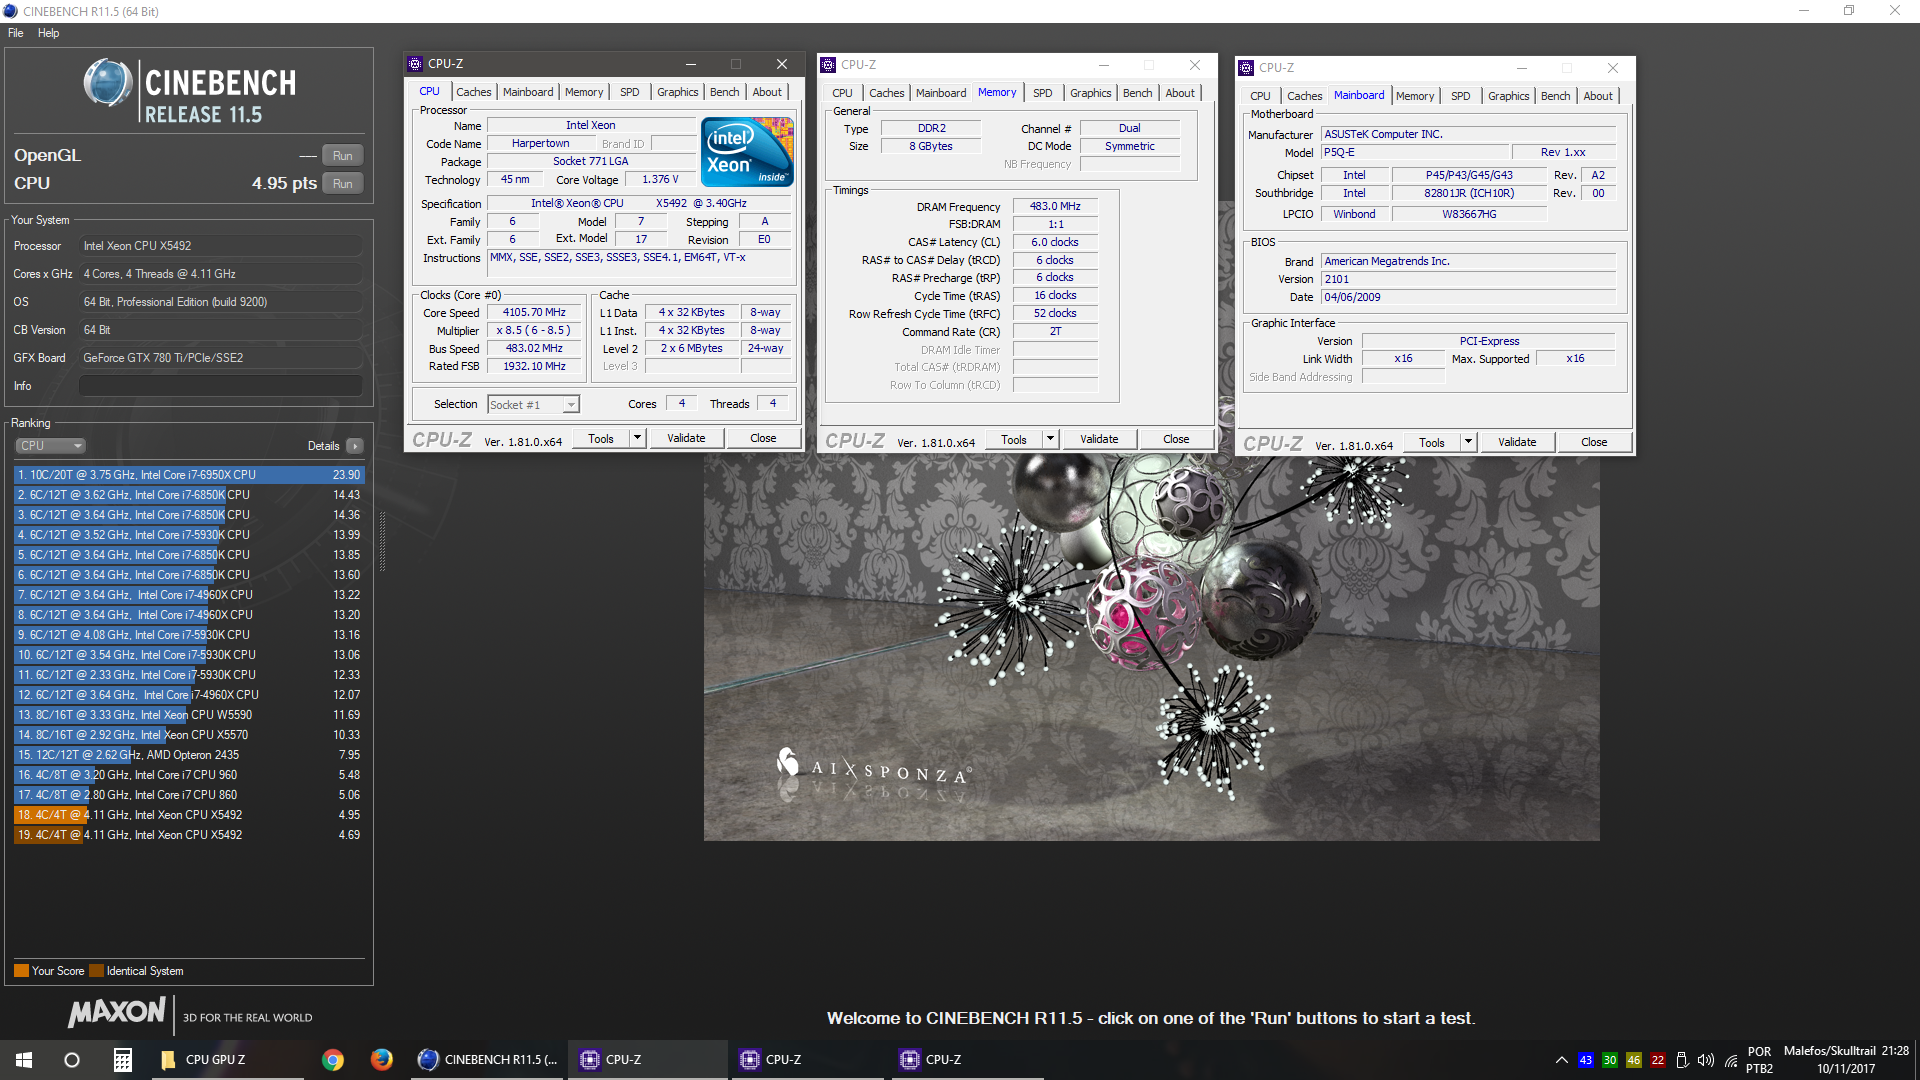
Task: Click Your Score orange legend swatch
Action: [x=21, y=971]
